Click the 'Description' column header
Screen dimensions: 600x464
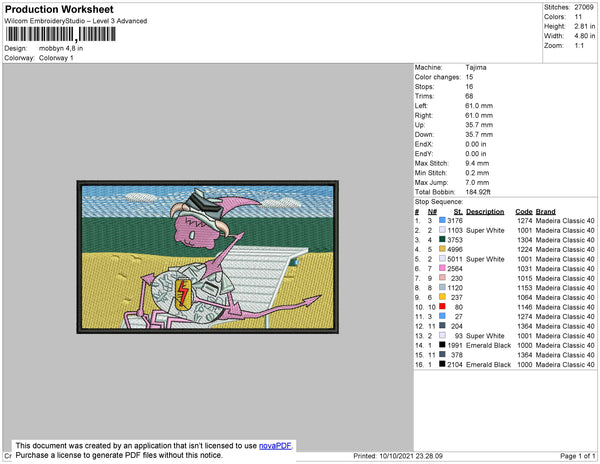pos(485,212)
